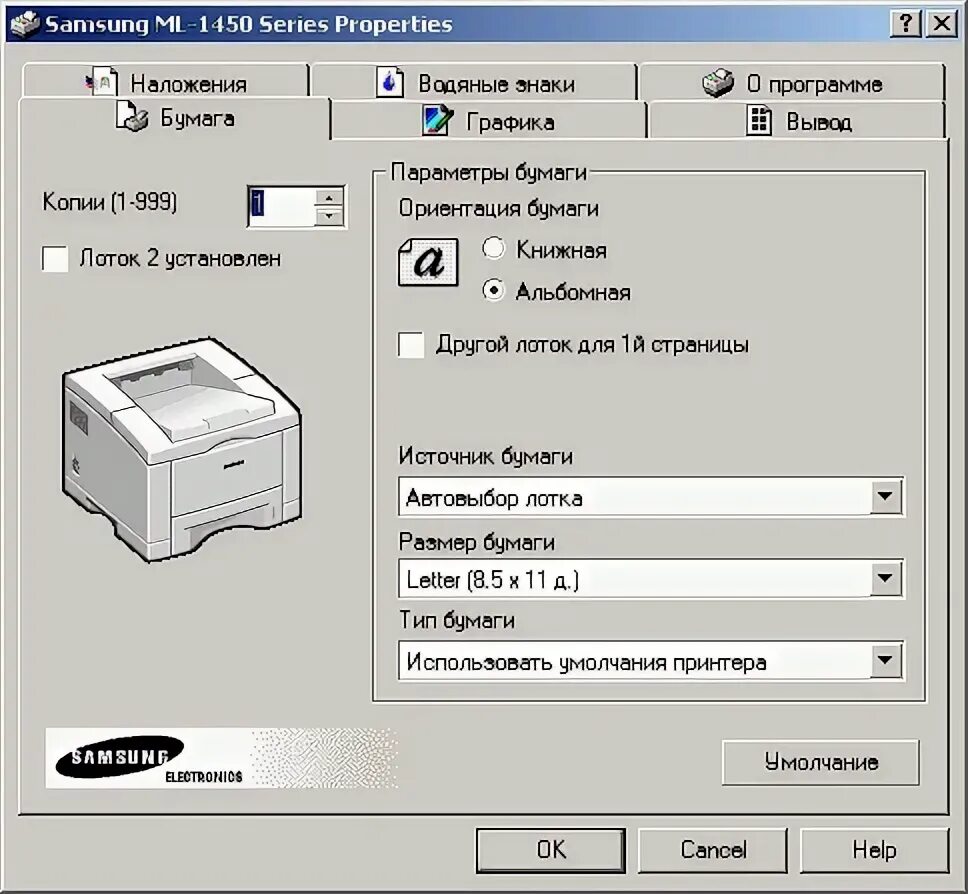This screenshot has width=968, height=894.
Task: Click the Копии (1-999) label
Action: coord(109,201)
